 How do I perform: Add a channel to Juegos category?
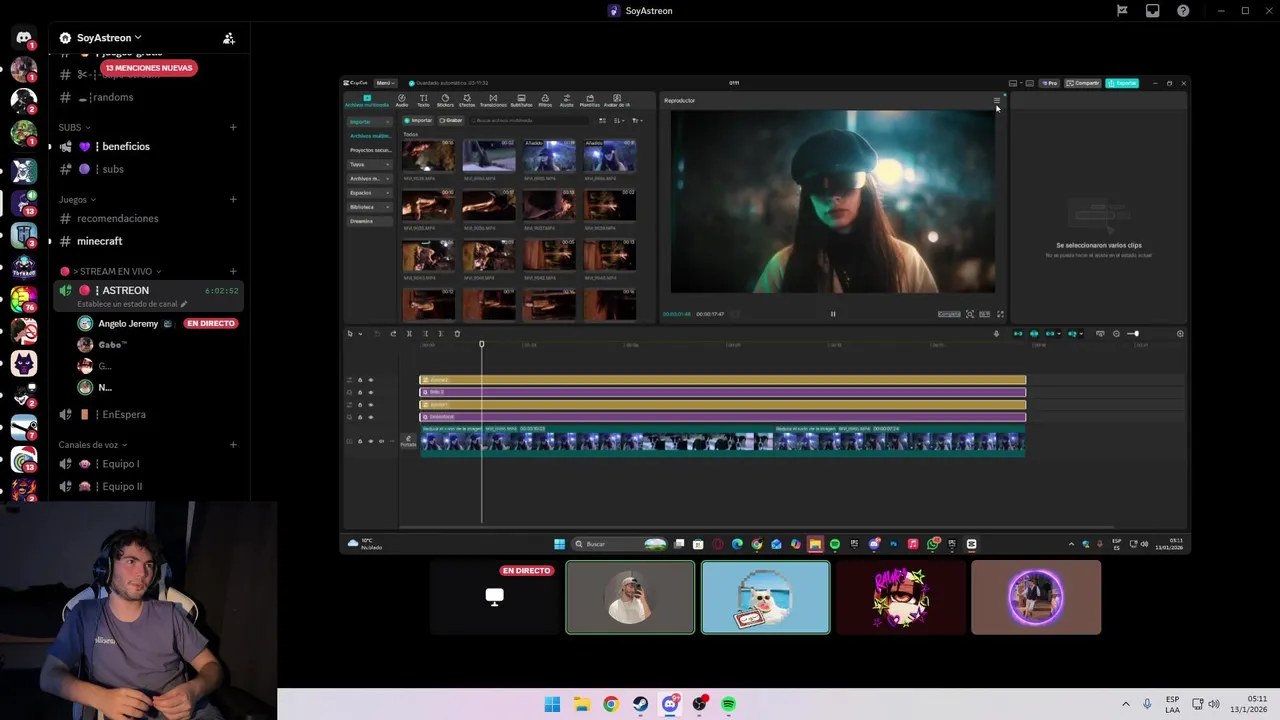pos(233,199)
